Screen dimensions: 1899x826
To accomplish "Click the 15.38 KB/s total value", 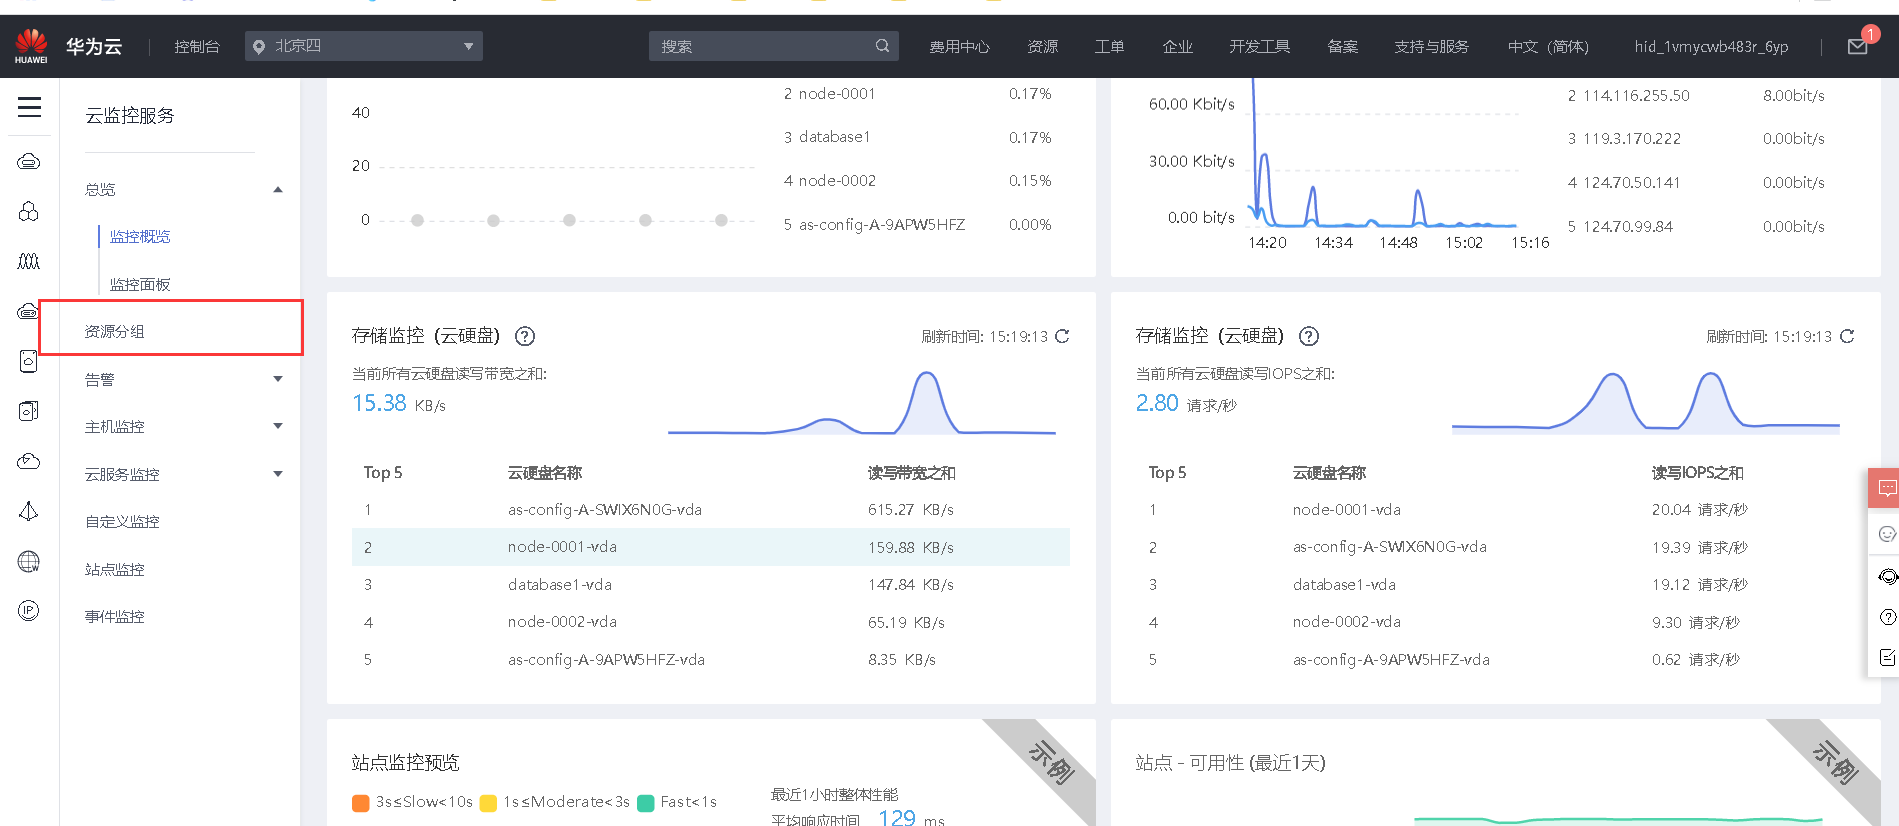I will coord(398,403).
